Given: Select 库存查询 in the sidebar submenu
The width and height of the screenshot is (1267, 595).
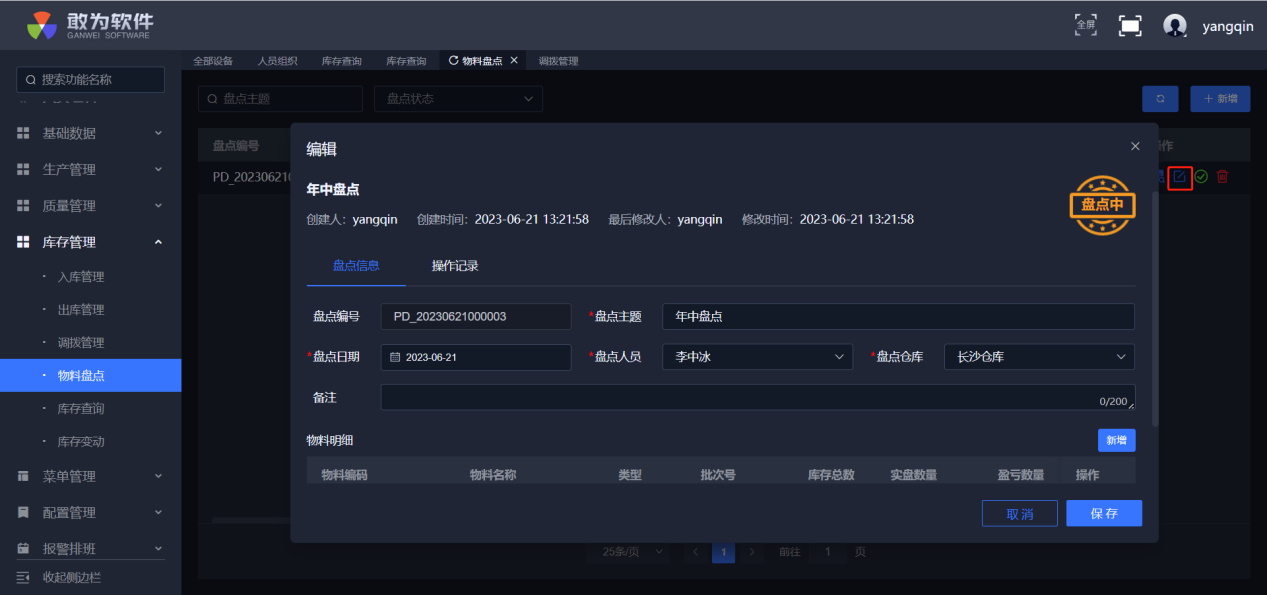Looking at the screenshot, I should pos(81,408).
